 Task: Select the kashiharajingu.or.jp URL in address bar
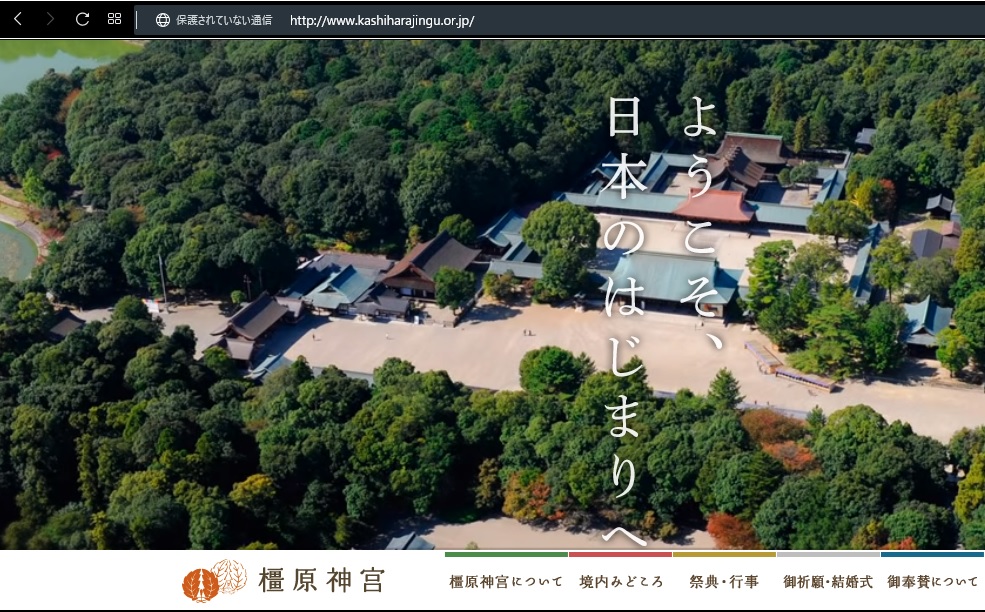click(382, 21)
